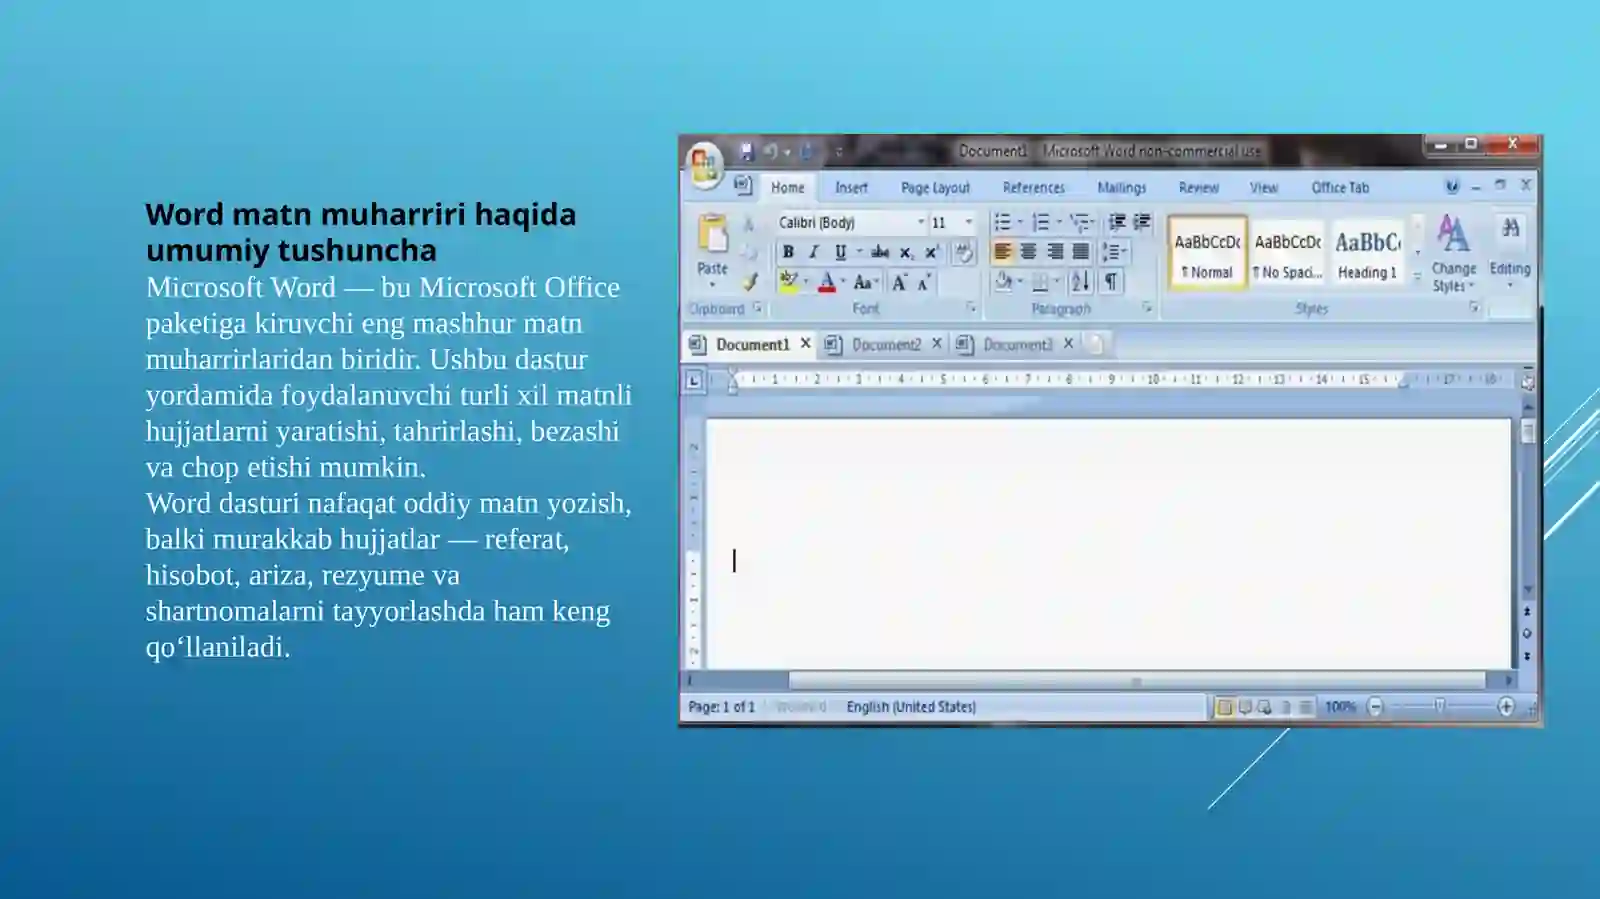Apply strikethrough formatting
Image resolution: width=1600 pixels, height=899 pixels.
coord(879,252)
